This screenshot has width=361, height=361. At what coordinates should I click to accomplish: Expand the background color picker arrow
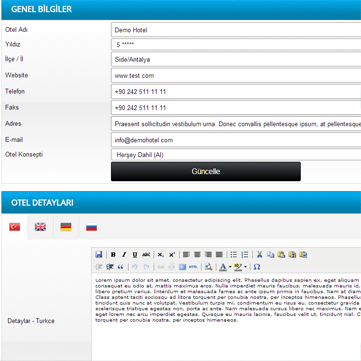click(x=246, y=267)
